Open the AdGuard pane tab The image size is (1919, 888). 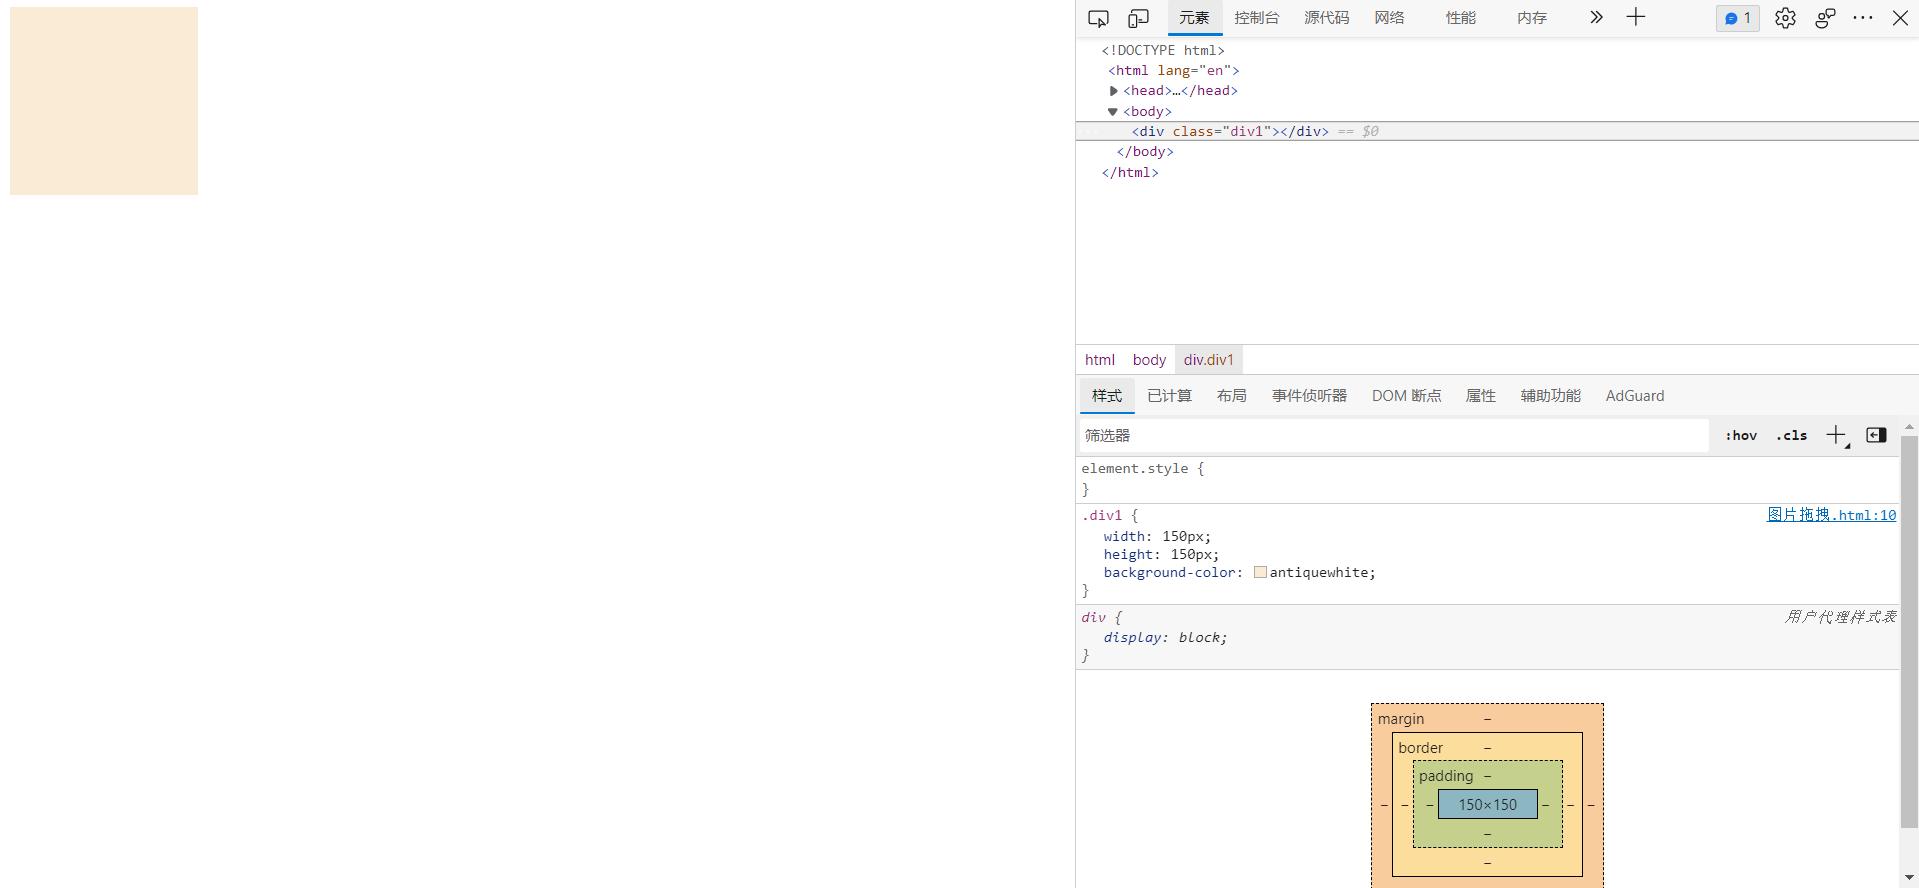click(x=1635, y=396)
